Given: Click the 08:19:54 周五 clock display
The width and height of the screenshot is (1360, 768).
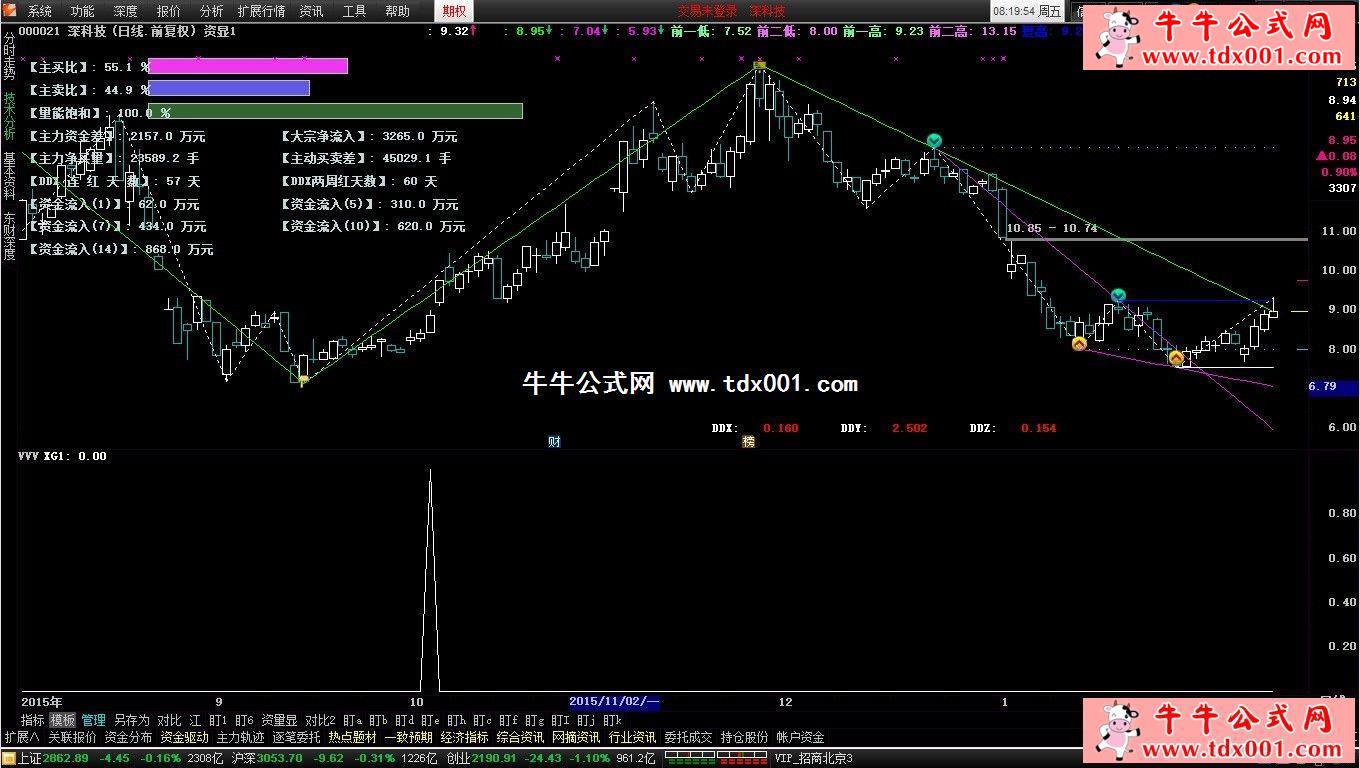Looking at the screenshot, I should tap(1027, 11).
